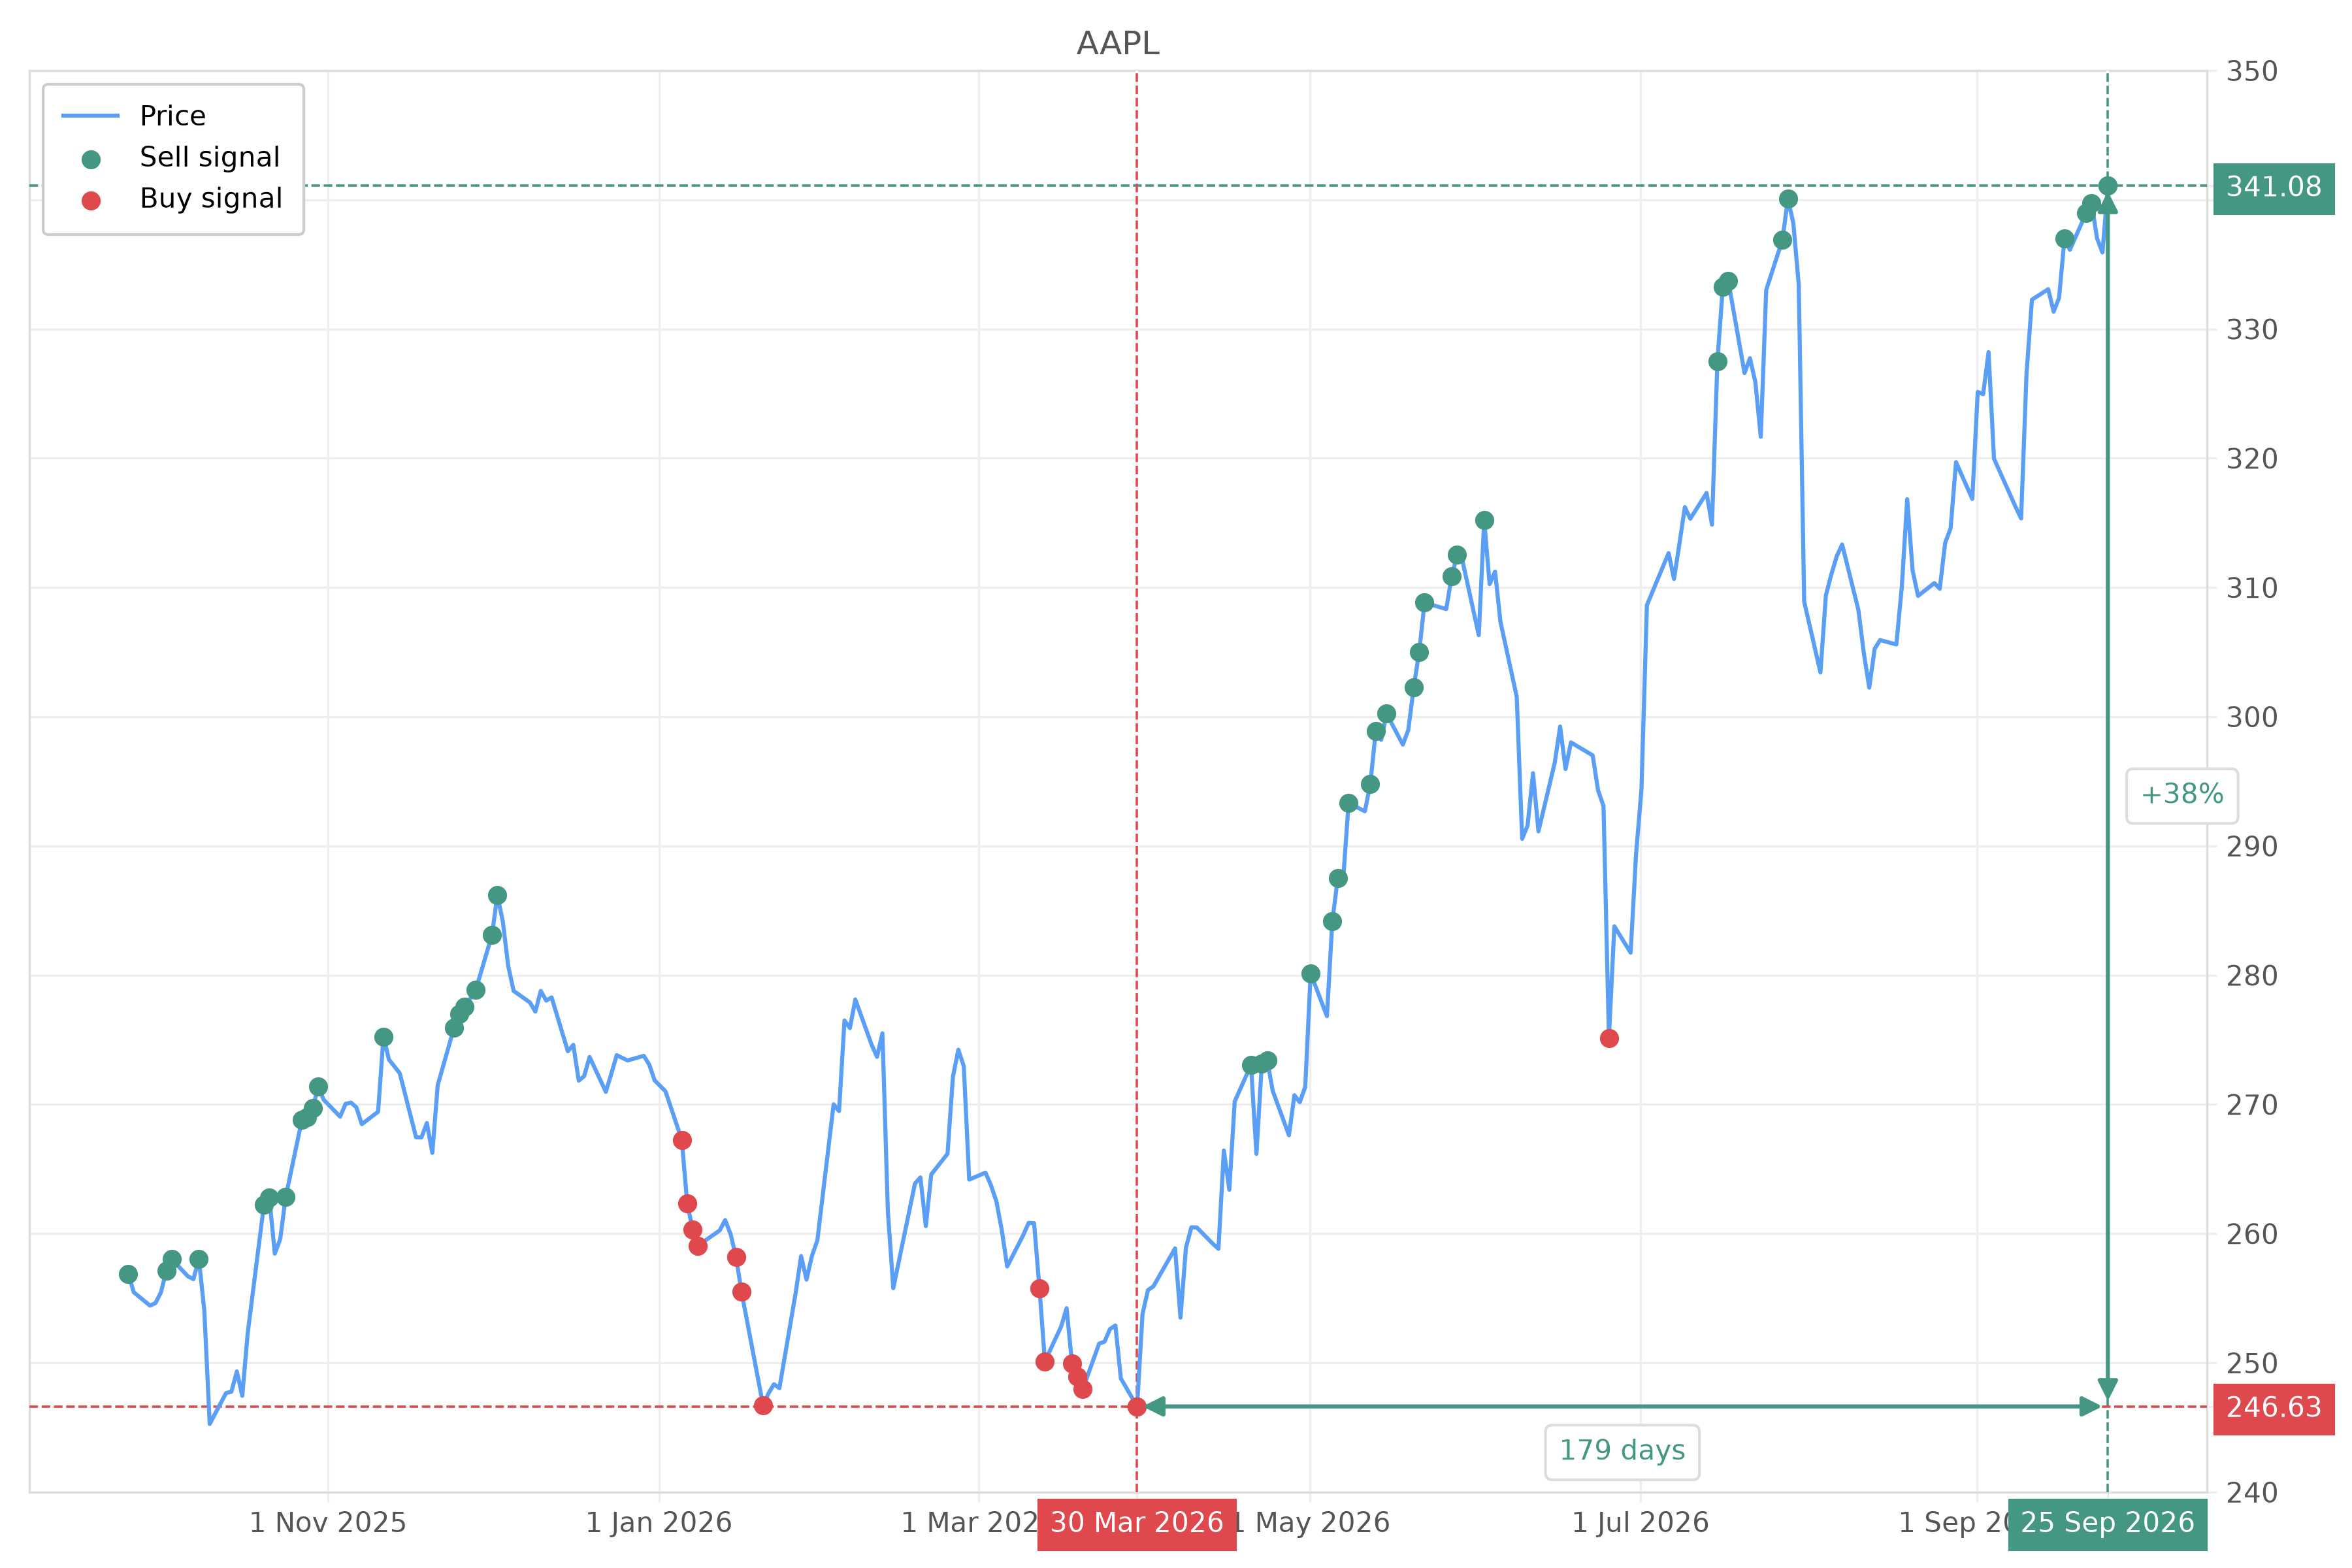Click the 290 y-axis tick label
Image resolution: width=2352 pixels, height=1568 pixels.
2252,847
